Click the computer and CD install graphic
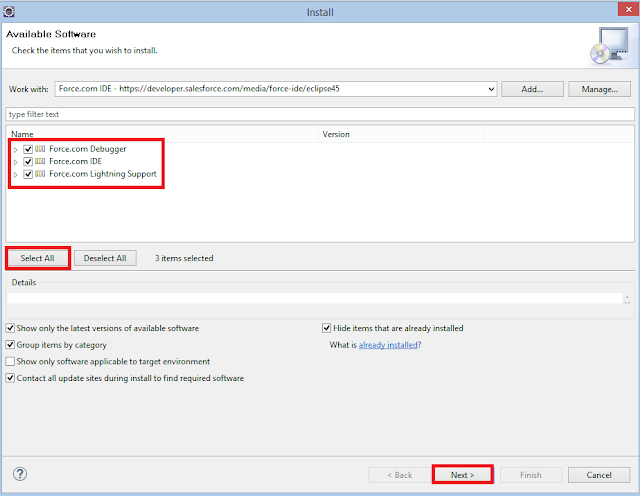This screenshot has width=640, height=496. 610,46
